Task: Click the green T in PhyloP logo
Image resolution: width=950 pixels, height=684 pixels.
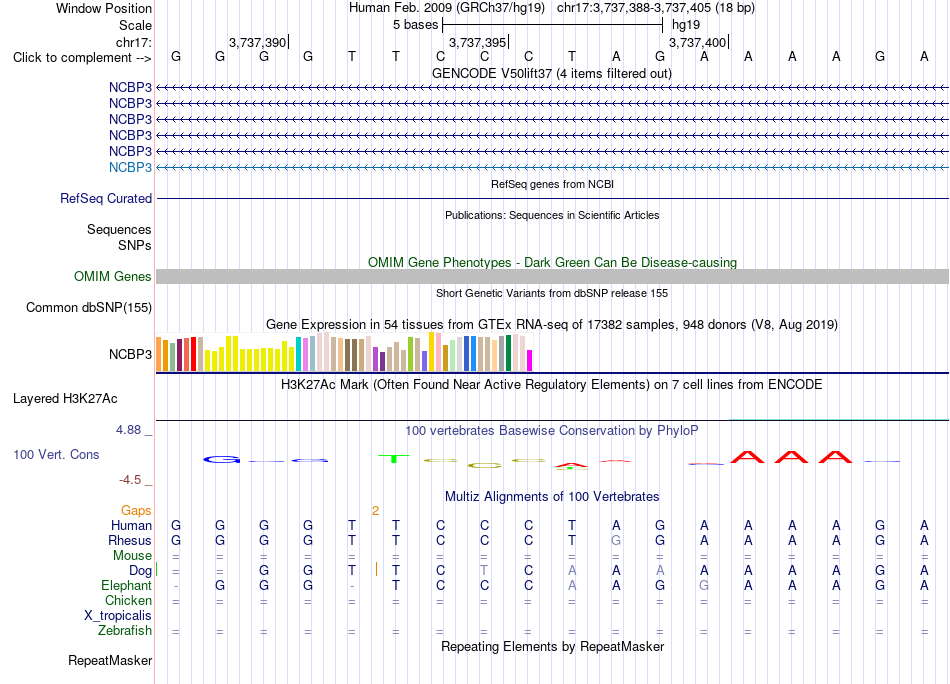Action: point(394,459)
